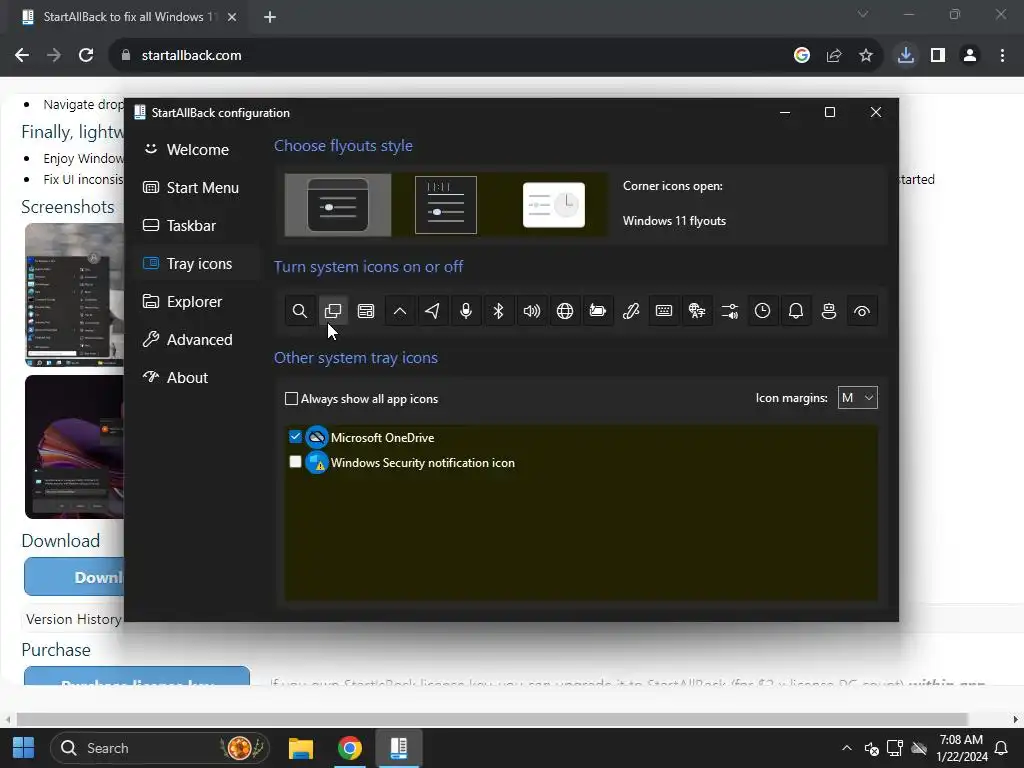The height and width of the screenshot is (768, 1024).
Task: Uncheck the Microsoft OneDrive checkbox
Action: pos(295,437)
